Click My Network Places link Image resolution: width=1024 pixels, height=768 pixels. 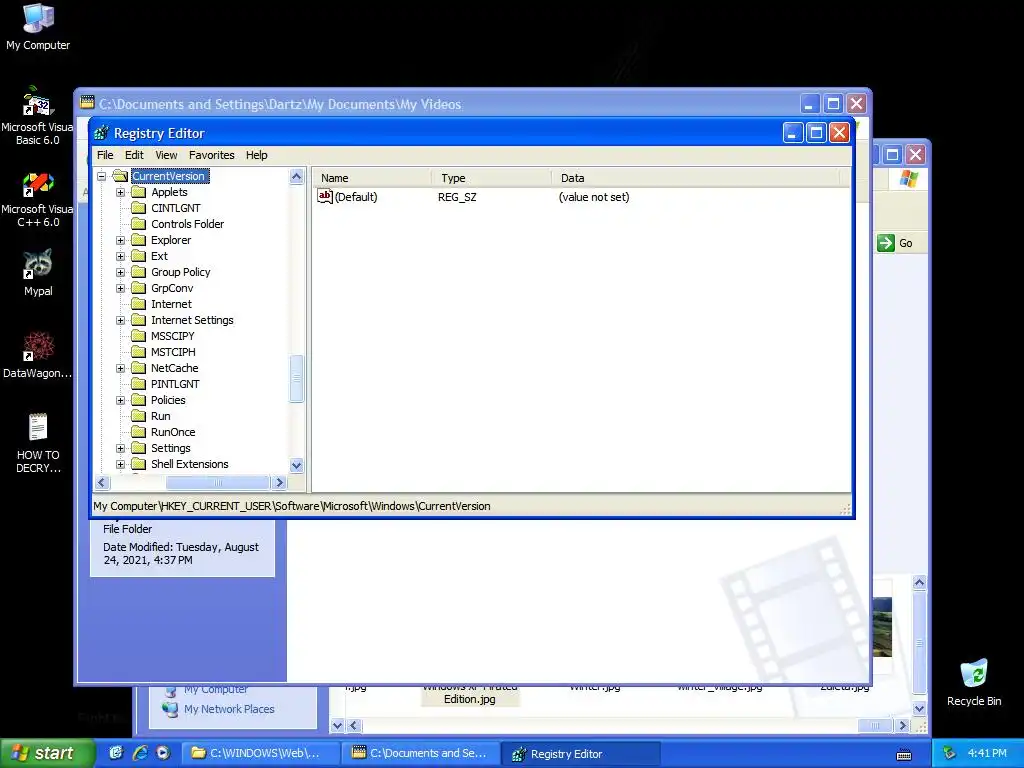tap(229, 709)
